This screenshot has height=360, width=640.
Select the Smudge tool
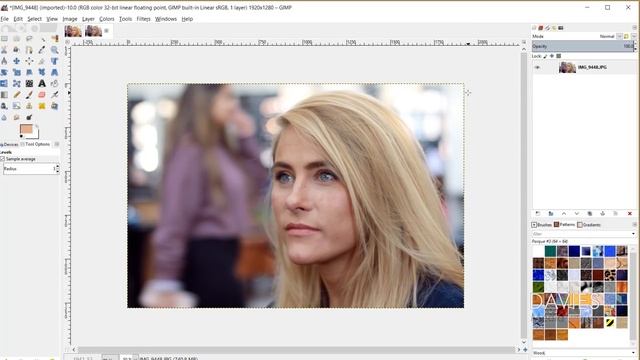click(16, 118)
